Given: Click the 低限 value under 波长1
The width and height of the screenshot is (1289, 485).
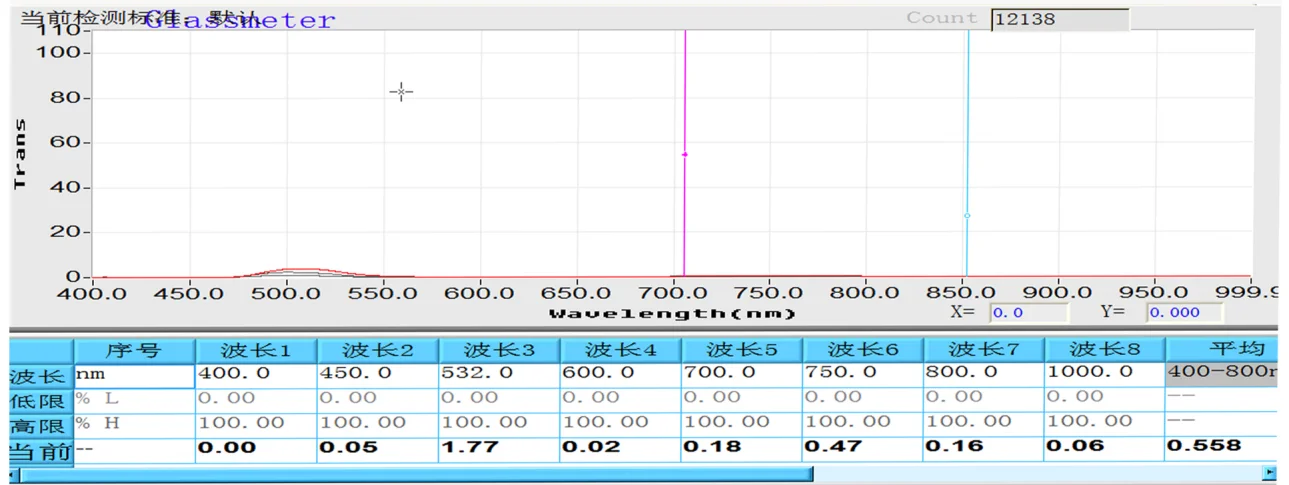Looking at the screenshot, I should pyautogui.click(x=256, y=400).
